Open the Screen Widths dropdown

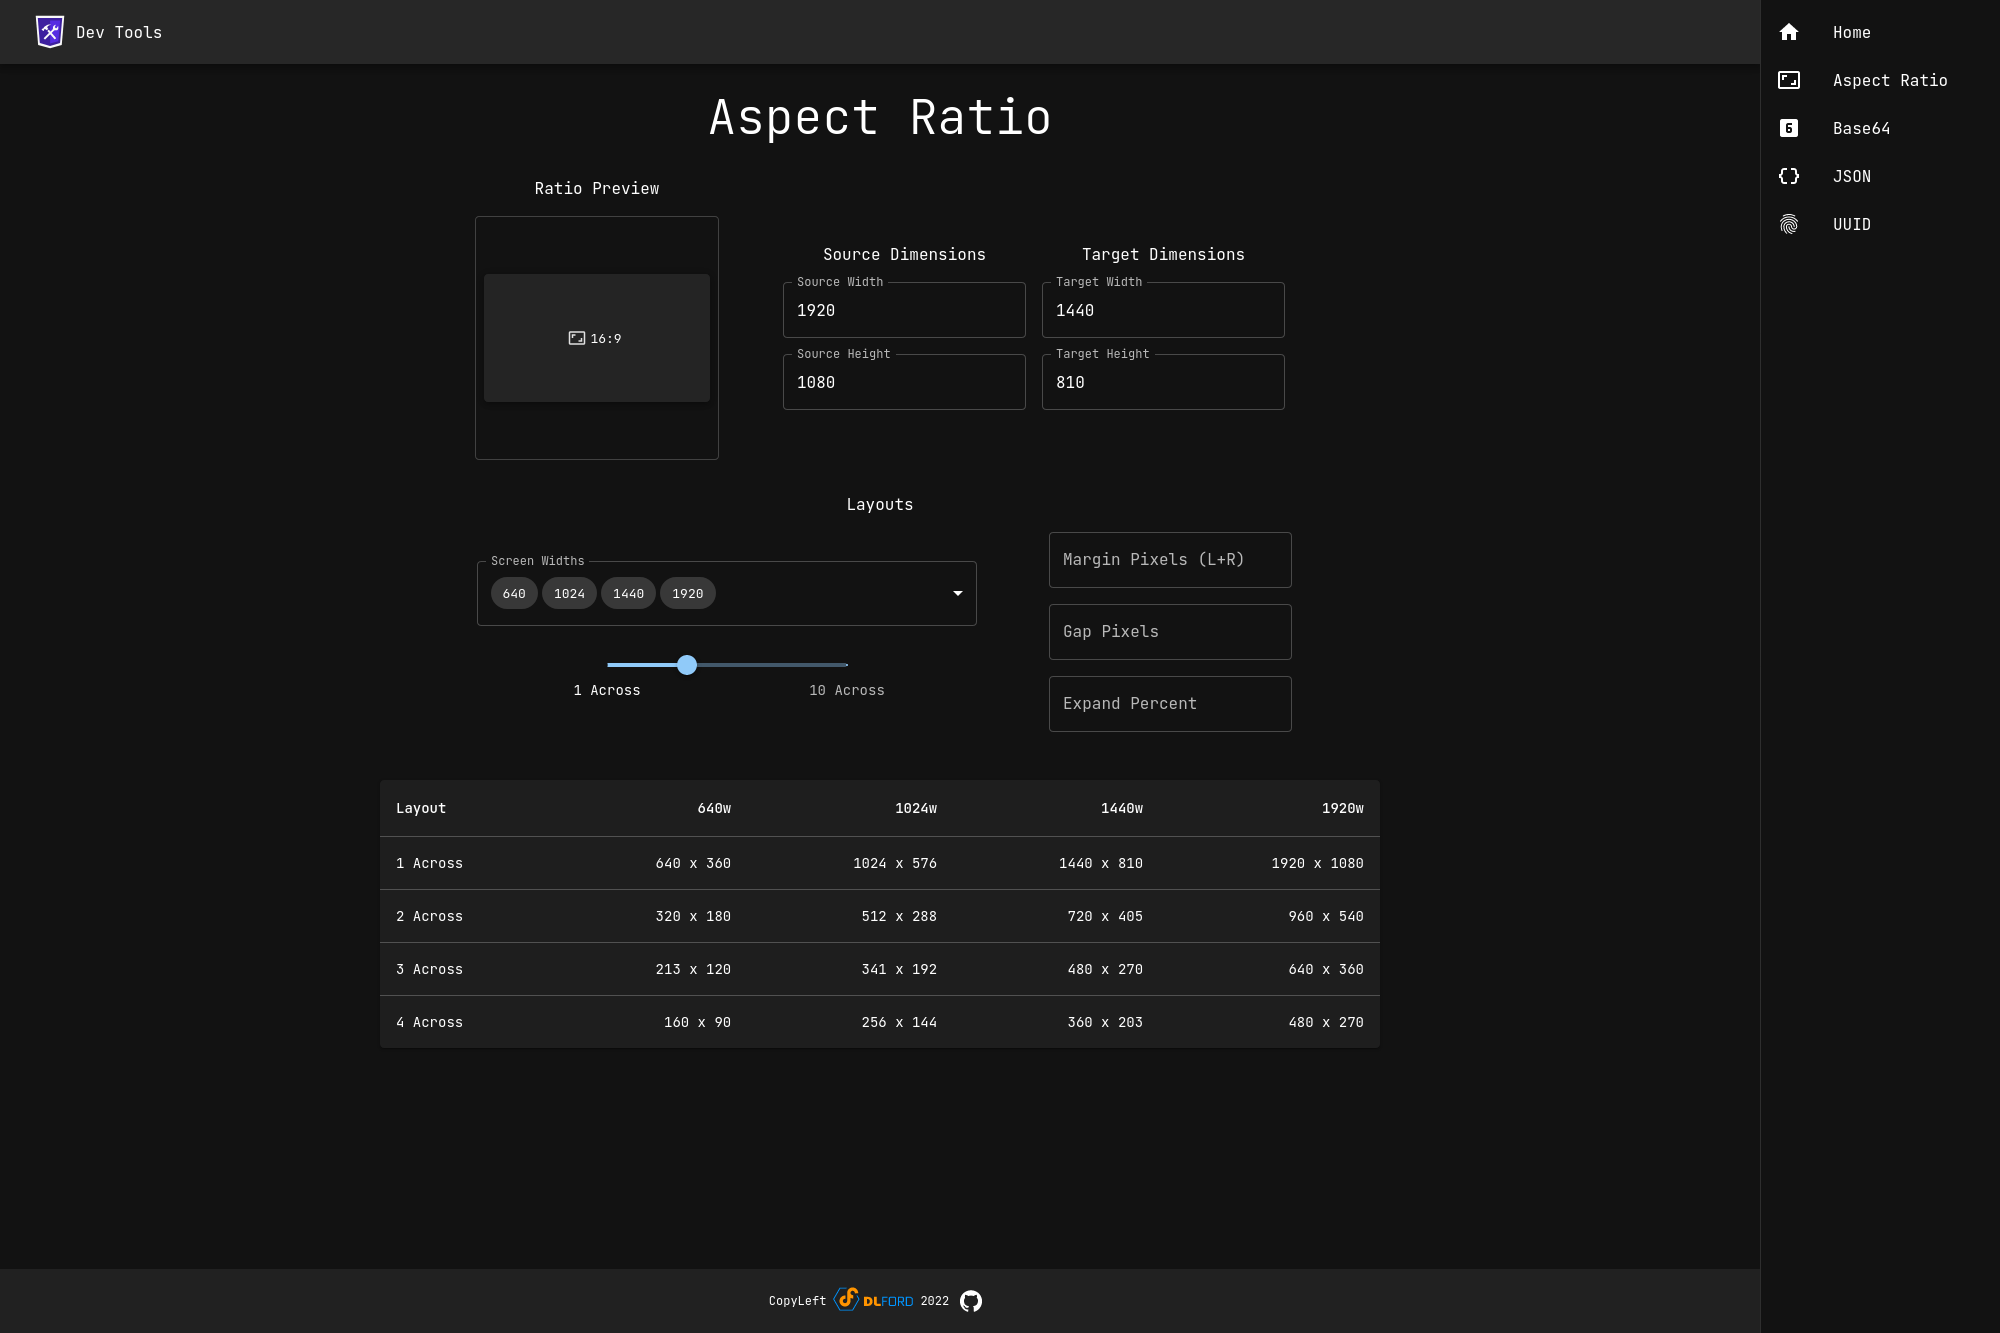click(957, 593)
